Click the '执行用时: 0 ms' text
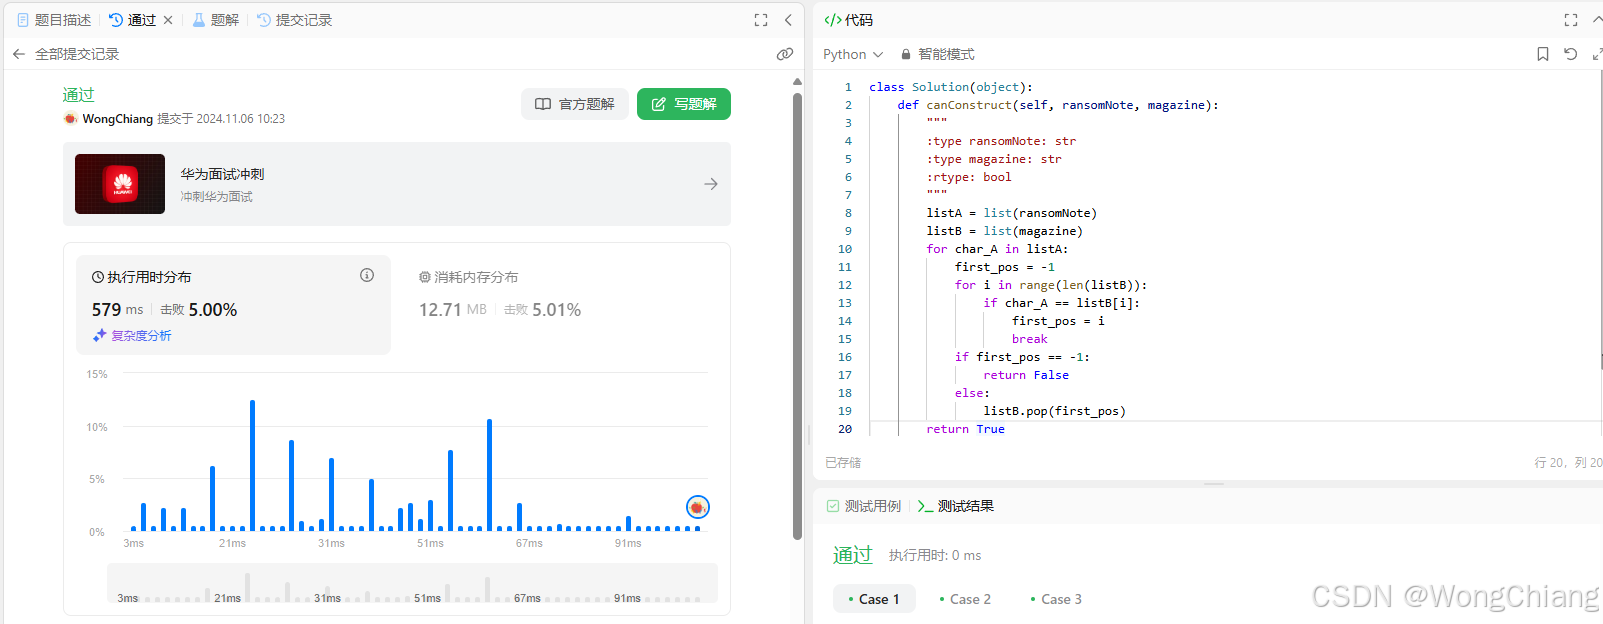 [x=935, y=555]
